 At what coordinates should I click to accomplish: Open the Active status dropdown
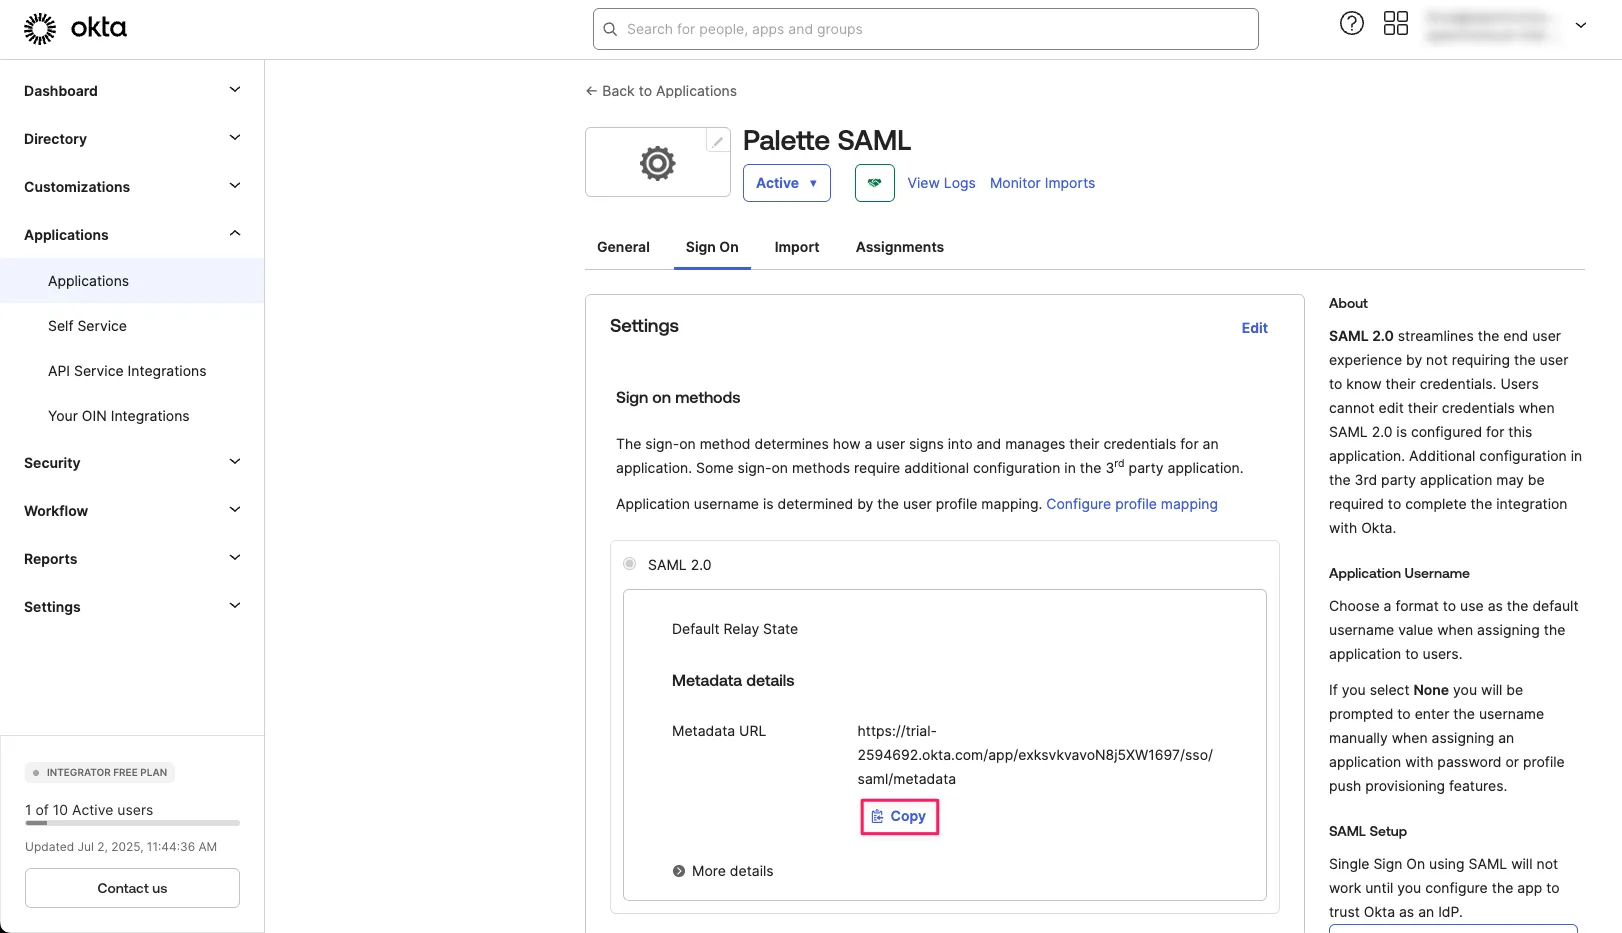[x=786, y=183]
